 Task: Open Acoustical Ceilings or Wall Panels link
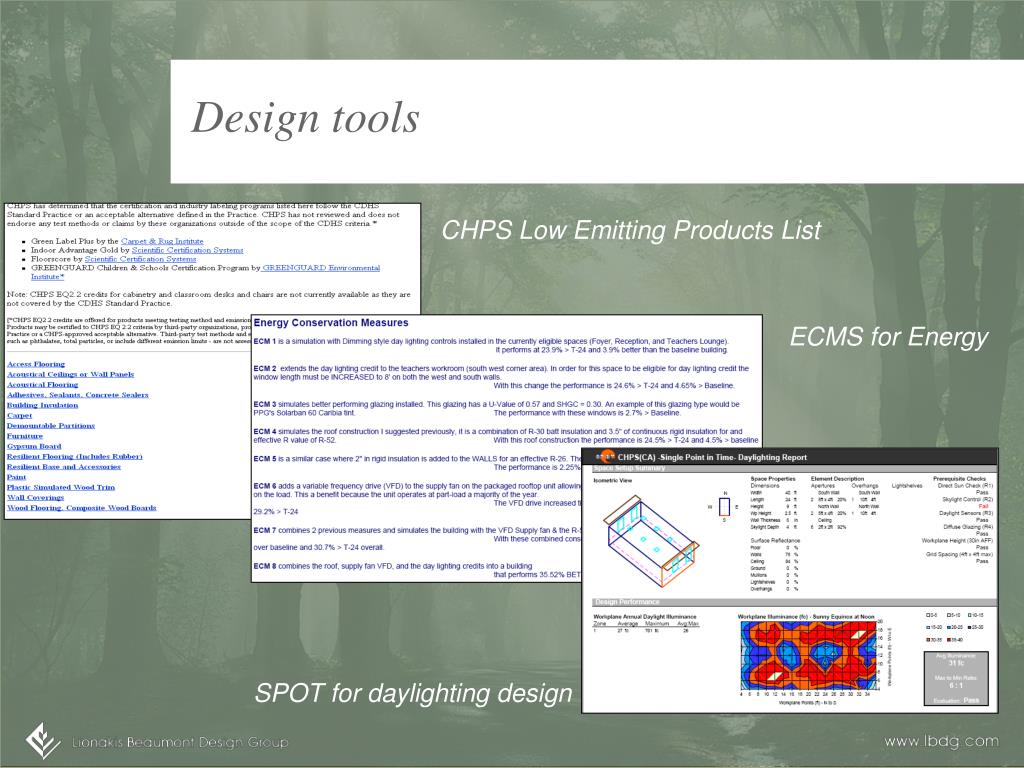coord(71,374)
